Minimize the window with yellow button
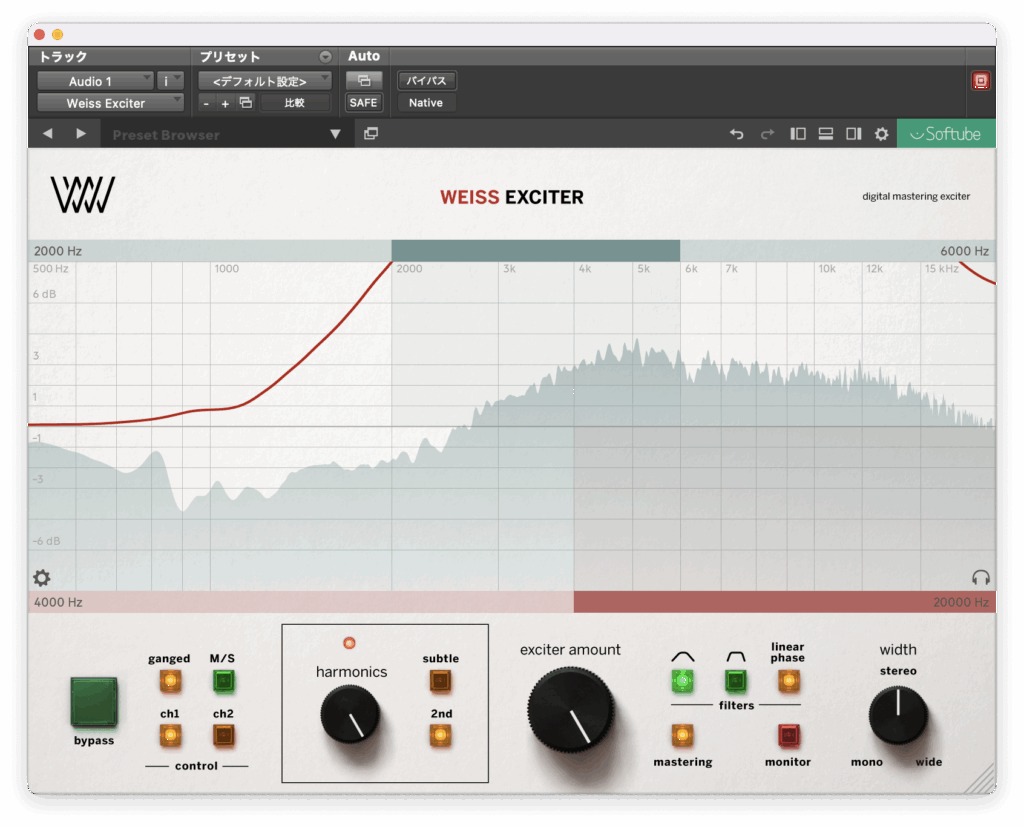This screenshot has width=1024, height=827. click(x=57, y=34)
